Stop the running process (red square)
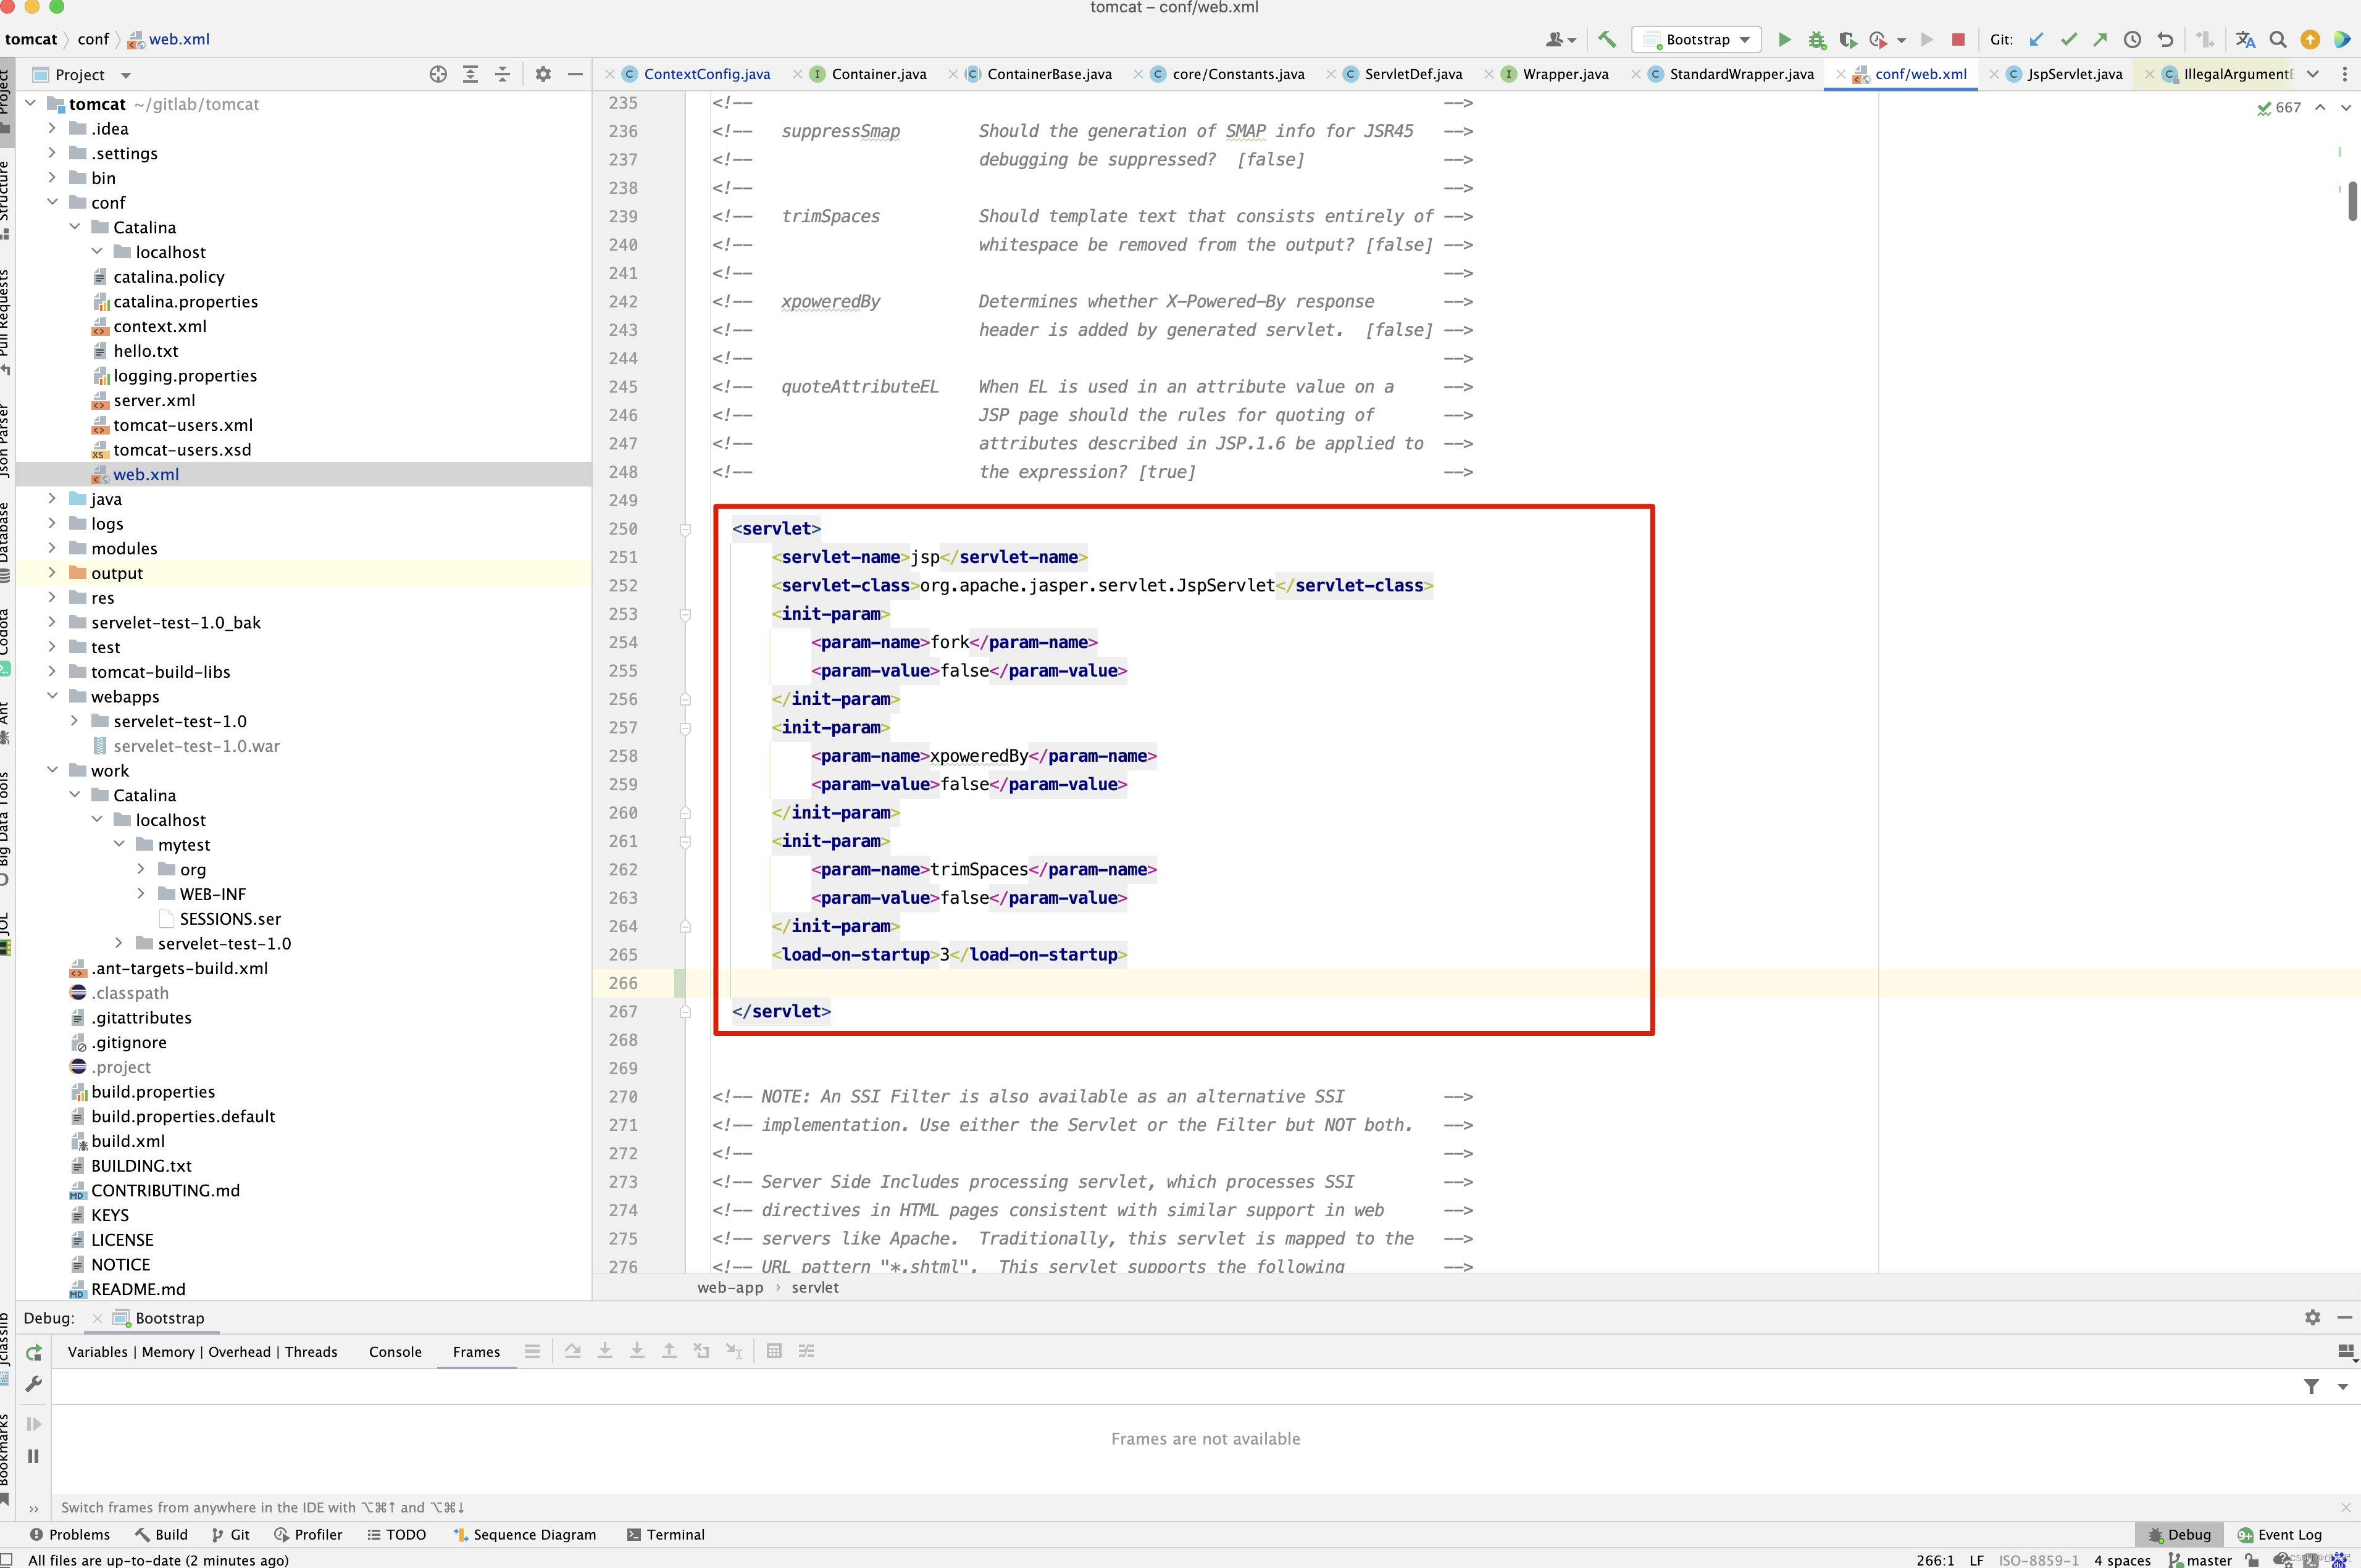The width and height of the screenshot is (2361, 1568). pyautogui.click(x=1958, y=39)
